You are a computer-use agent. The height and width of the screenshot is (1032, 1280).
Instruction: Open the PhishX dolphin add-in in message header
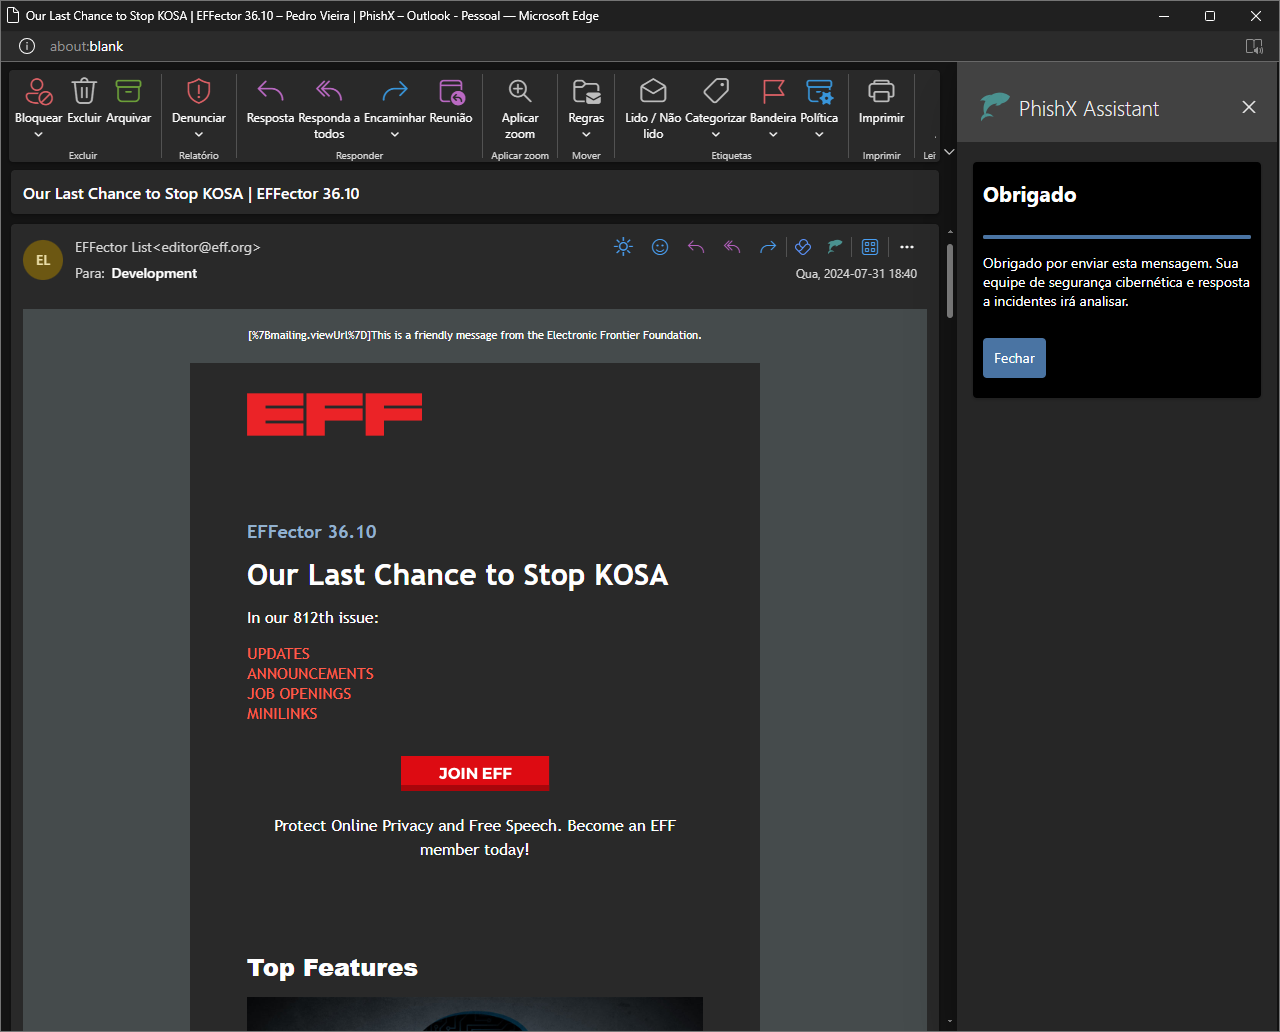[x=834, y=246]
